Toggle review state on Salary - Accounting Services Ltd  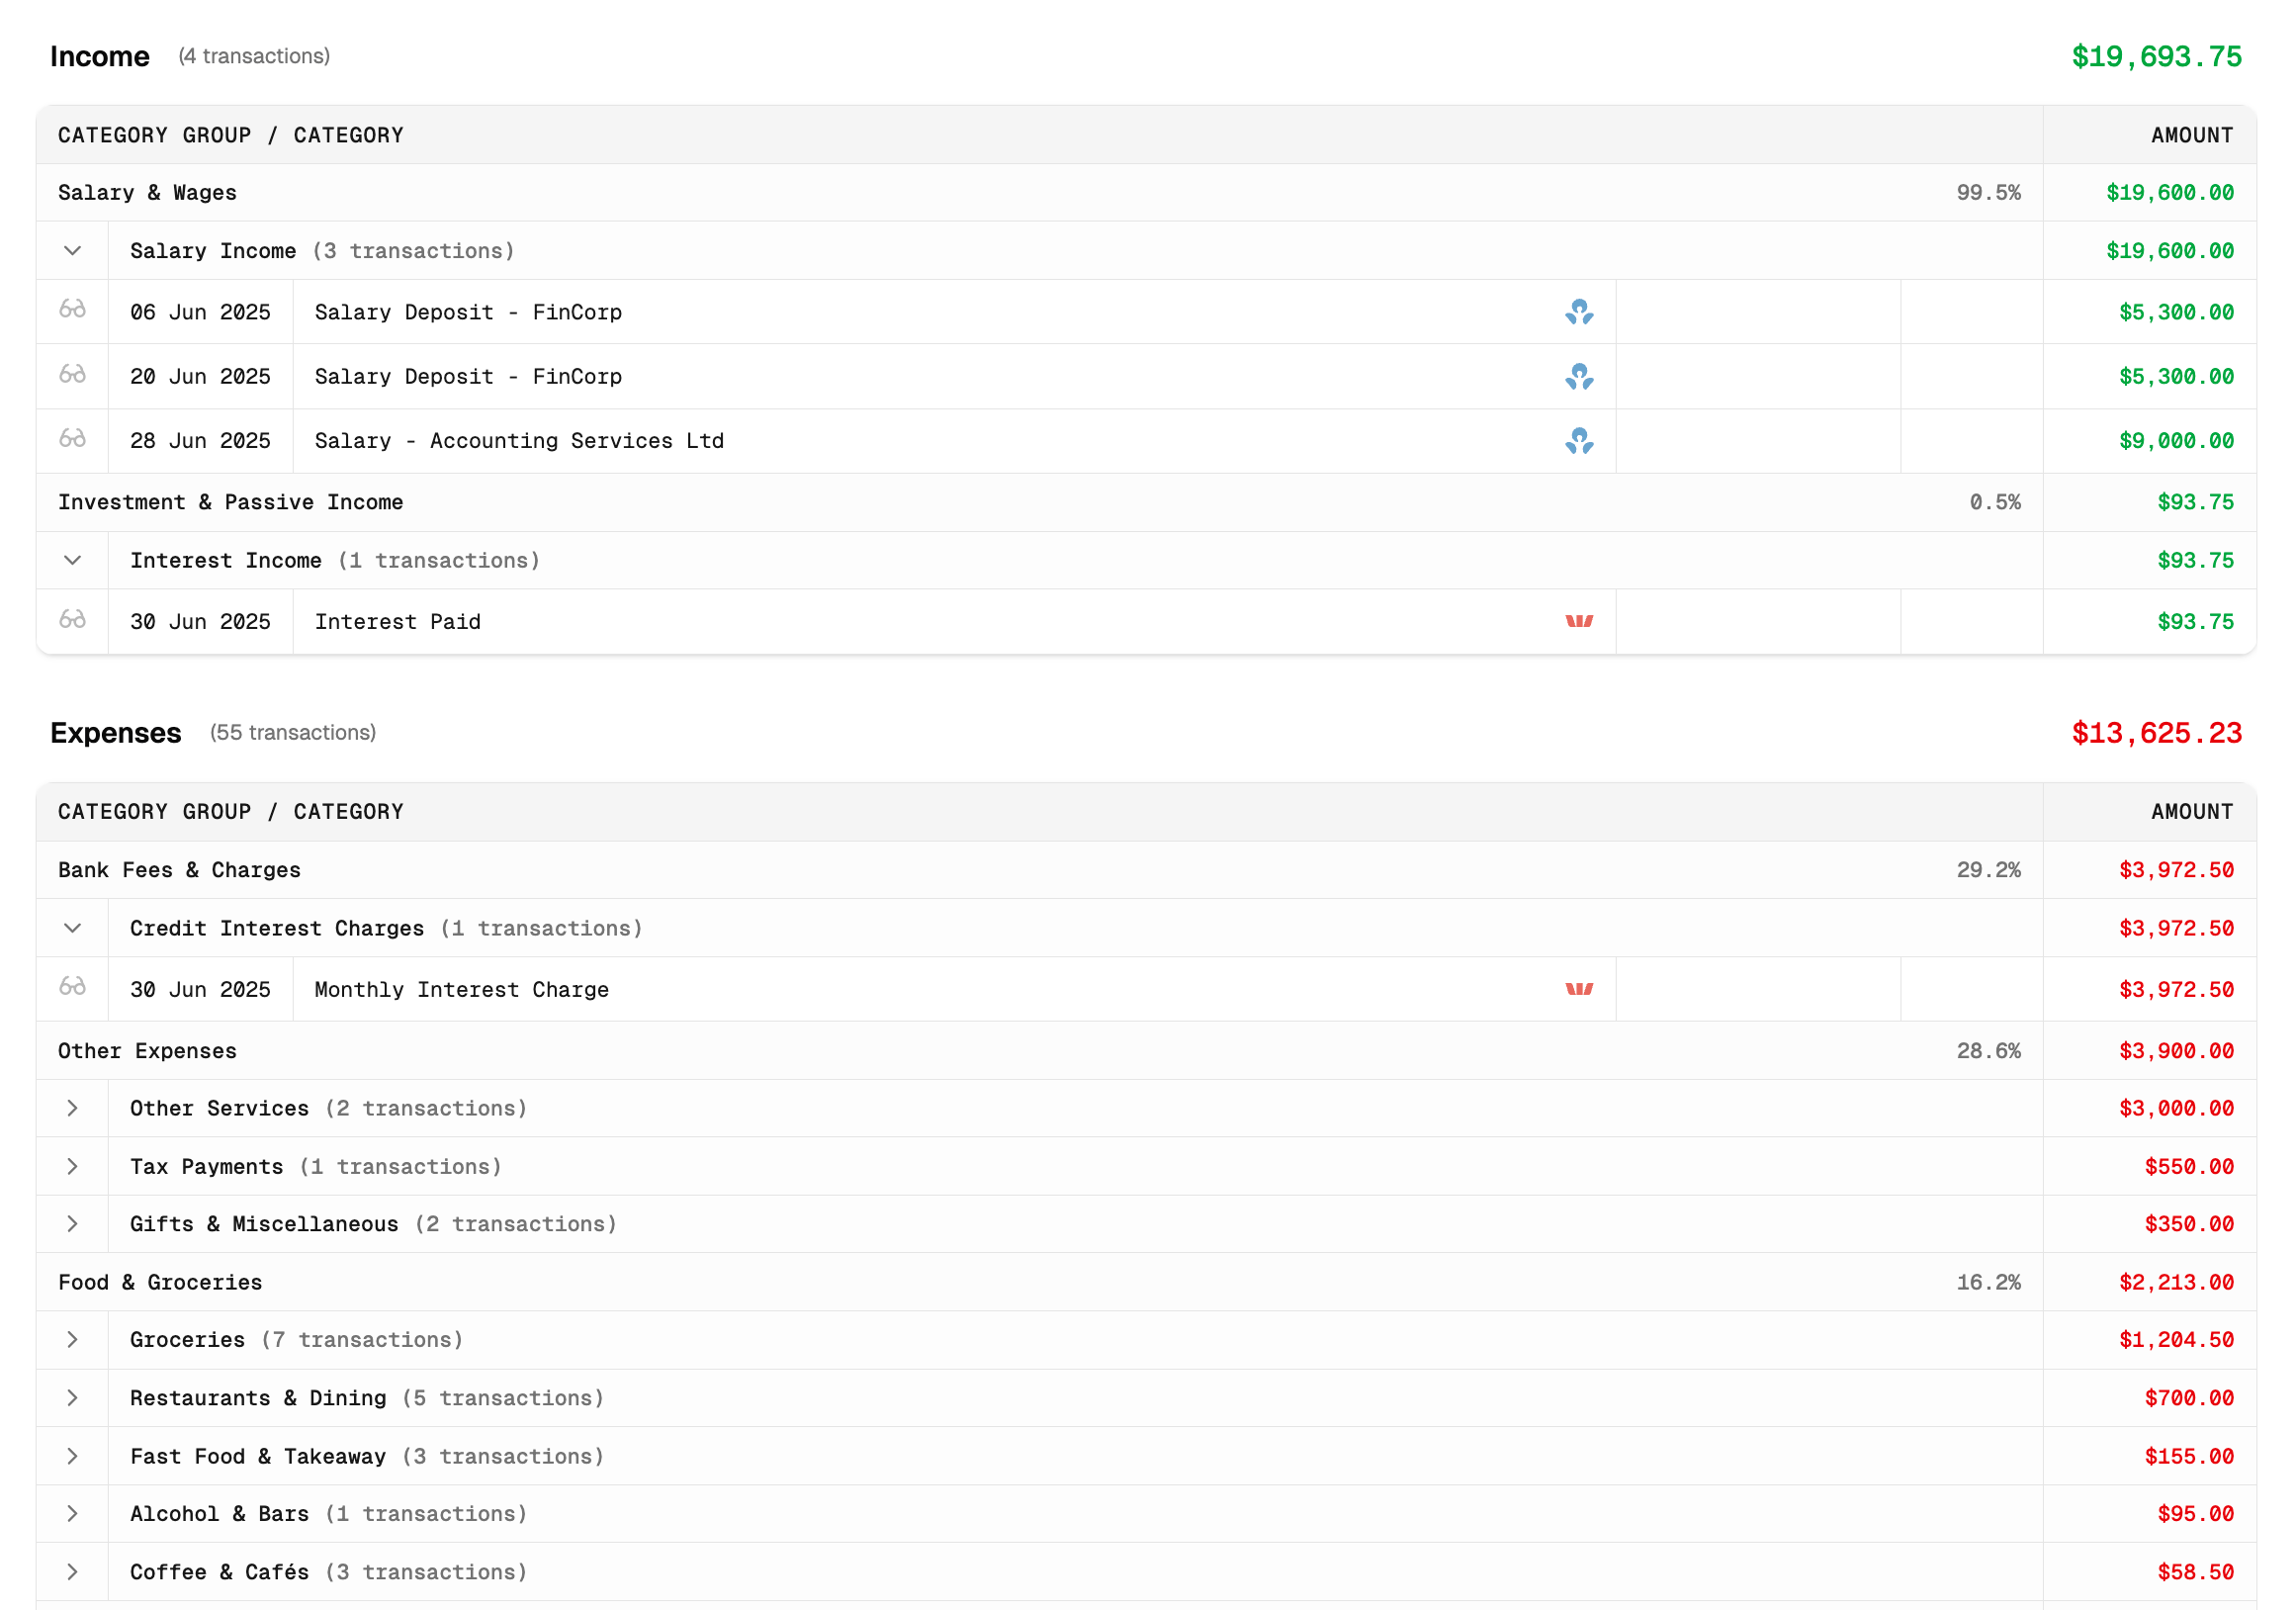coord(72,441)
